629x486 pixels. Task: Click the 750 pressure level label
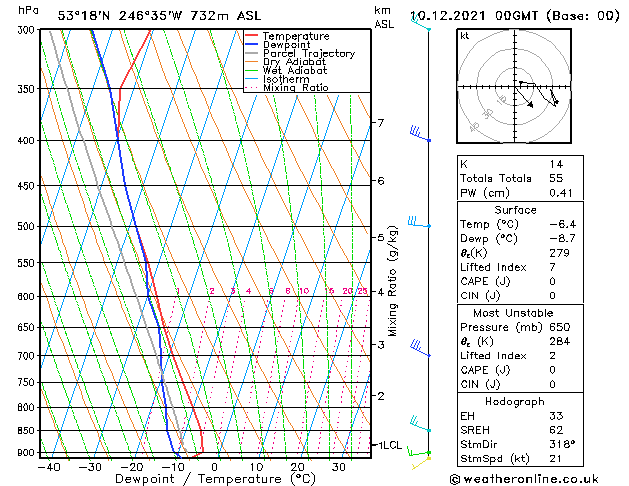pyautogui.click(x=28, y=383)
